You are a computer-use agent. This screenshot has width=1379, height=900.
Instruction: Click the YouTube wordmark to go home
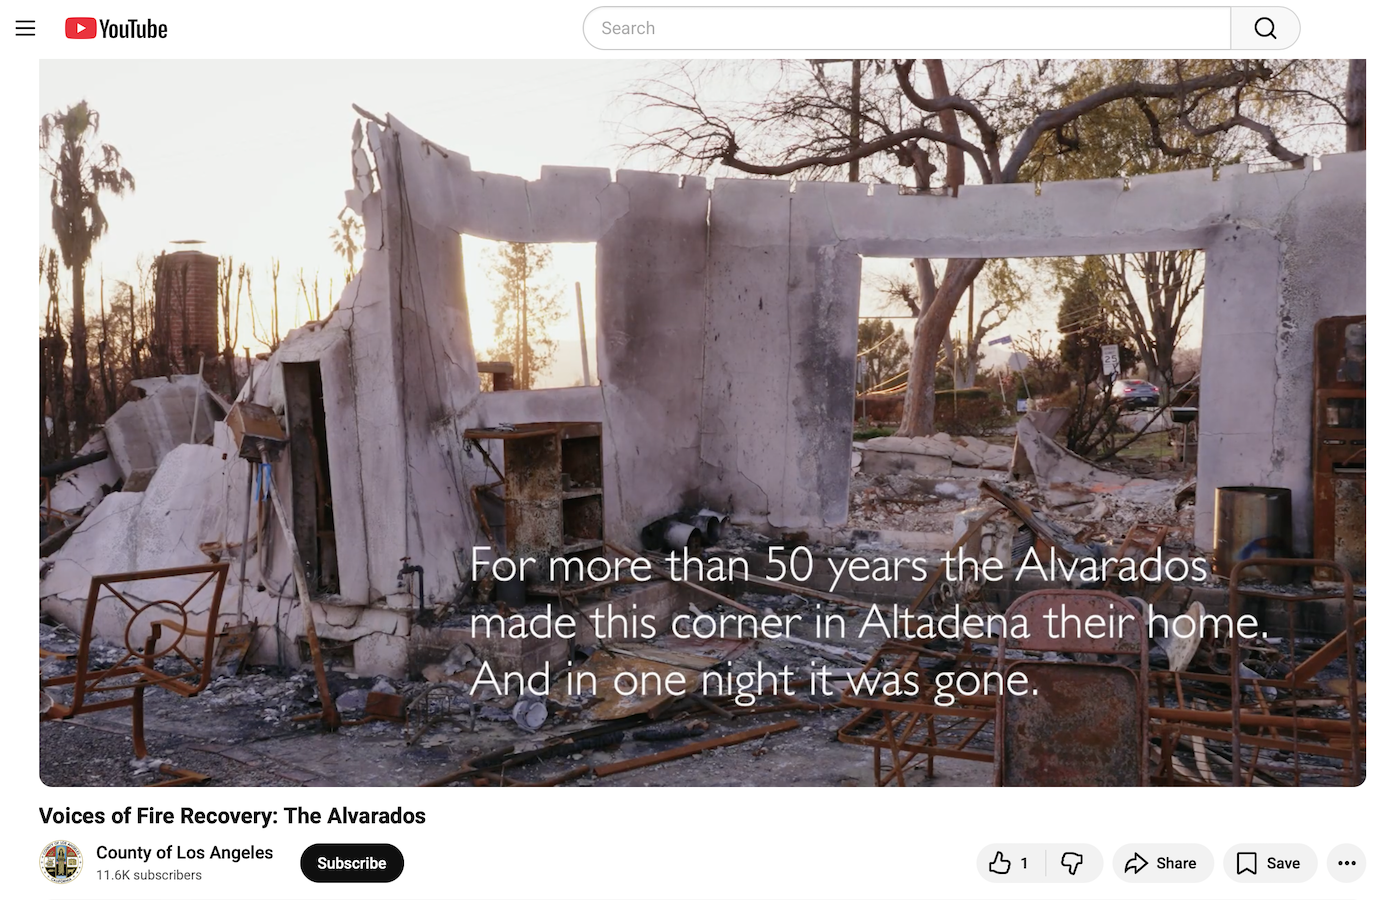click(133, 29)
